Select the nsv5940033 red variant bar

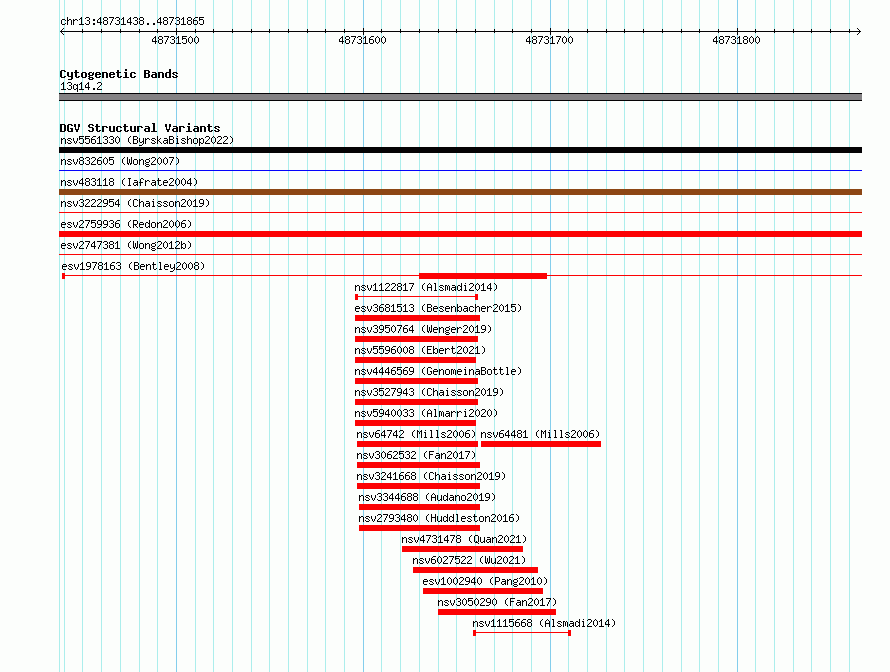click(x=415, y=423)
